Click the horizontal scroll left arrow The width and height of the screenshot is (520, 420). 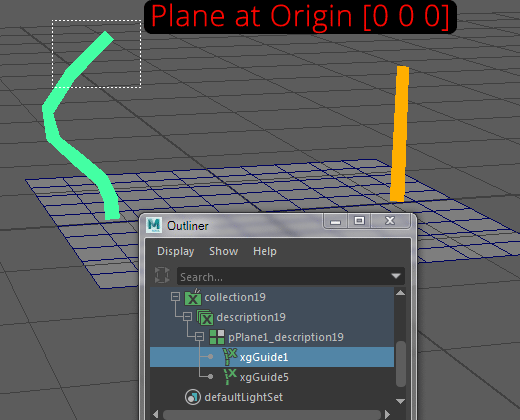(156, 414)
